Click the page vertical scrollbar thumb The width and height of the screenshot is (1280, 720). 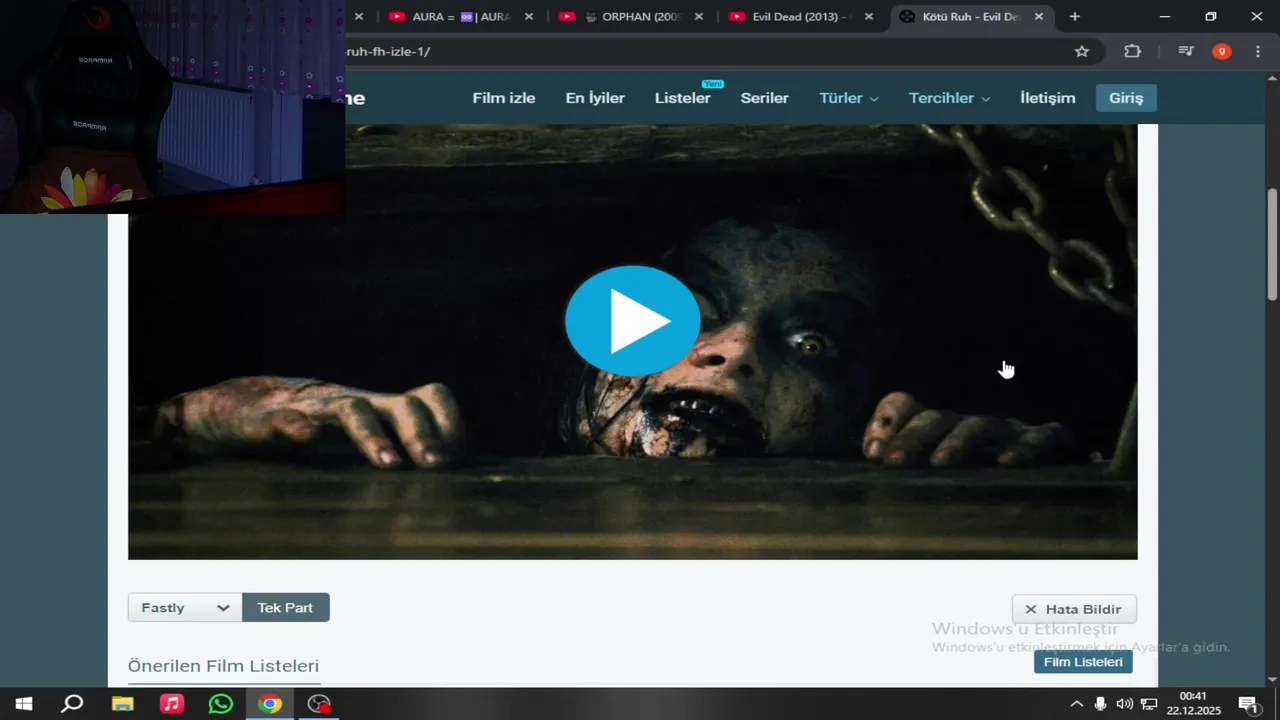point(1272,245)
